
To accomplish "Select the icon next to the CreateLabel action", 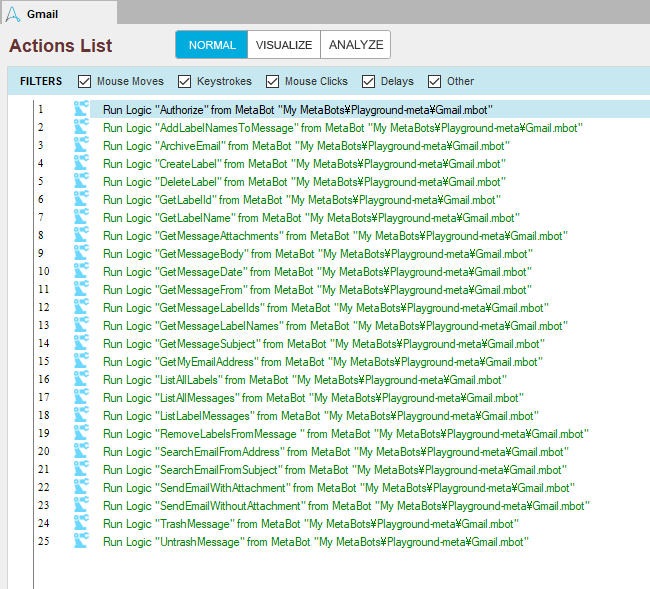I will (81, 163).
